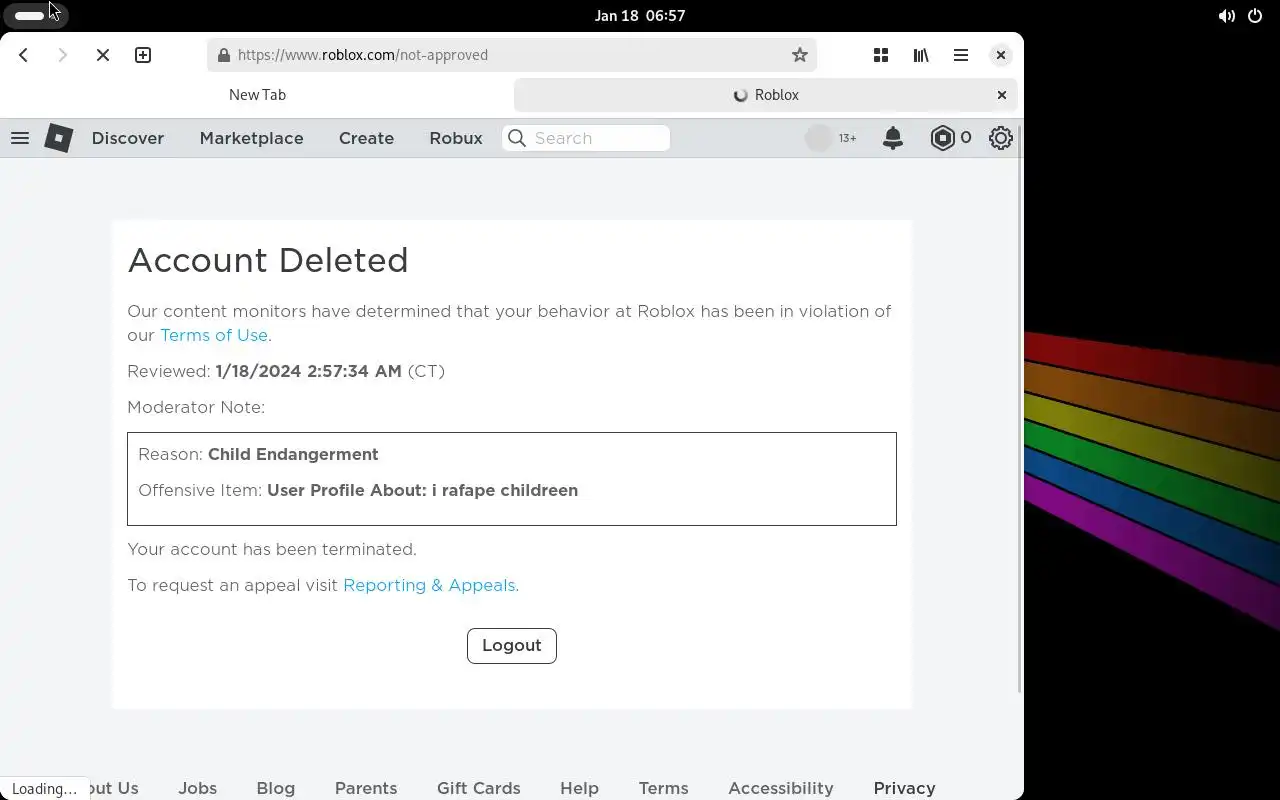The image size is (1280, 800).
Task: Open the system power menu
Action: click(x=1255, y=16)
